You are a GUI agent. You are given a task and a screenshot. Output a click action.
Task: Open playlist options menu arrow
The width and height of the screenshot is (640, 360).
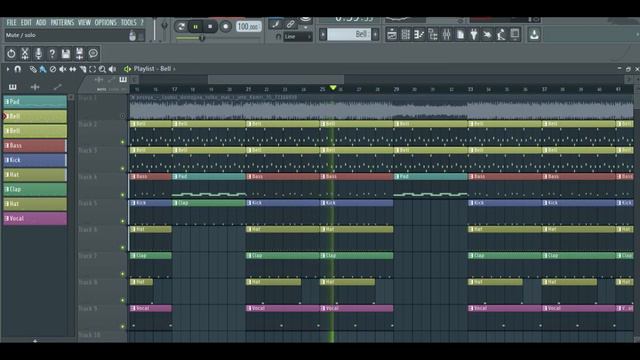click(7, 69)
